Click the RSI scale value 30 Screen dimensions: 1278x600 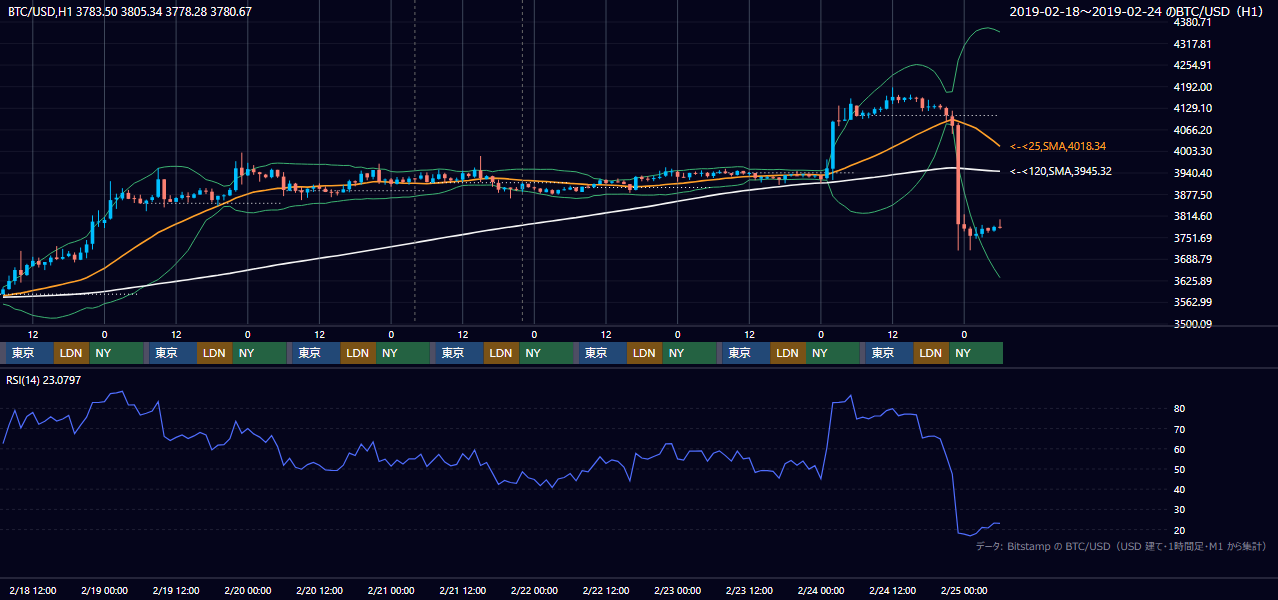click(1180, 510)
